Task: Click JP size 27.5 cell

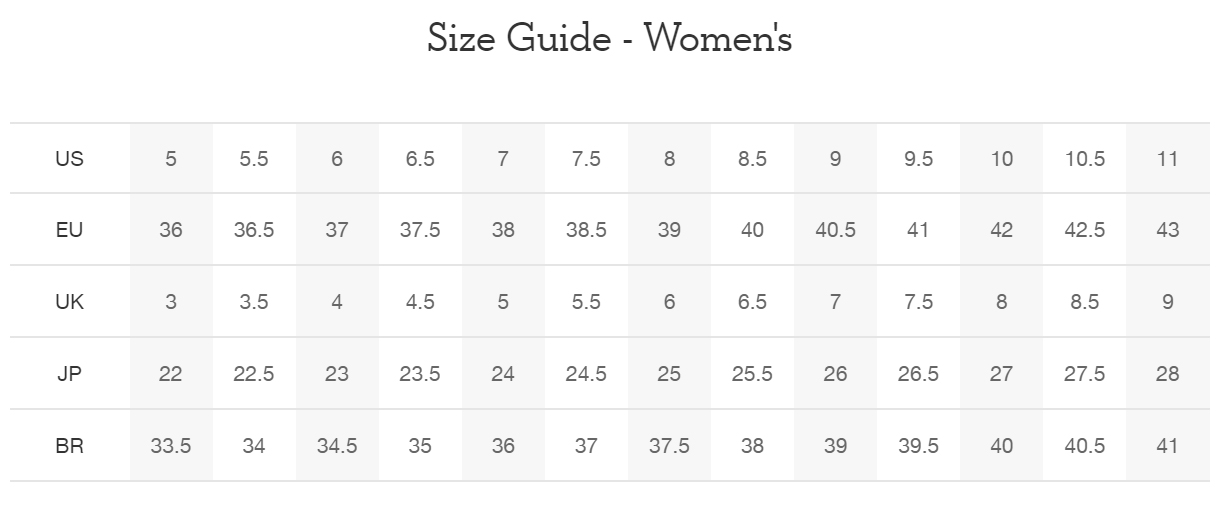Action: click(x=1084, y=374)
